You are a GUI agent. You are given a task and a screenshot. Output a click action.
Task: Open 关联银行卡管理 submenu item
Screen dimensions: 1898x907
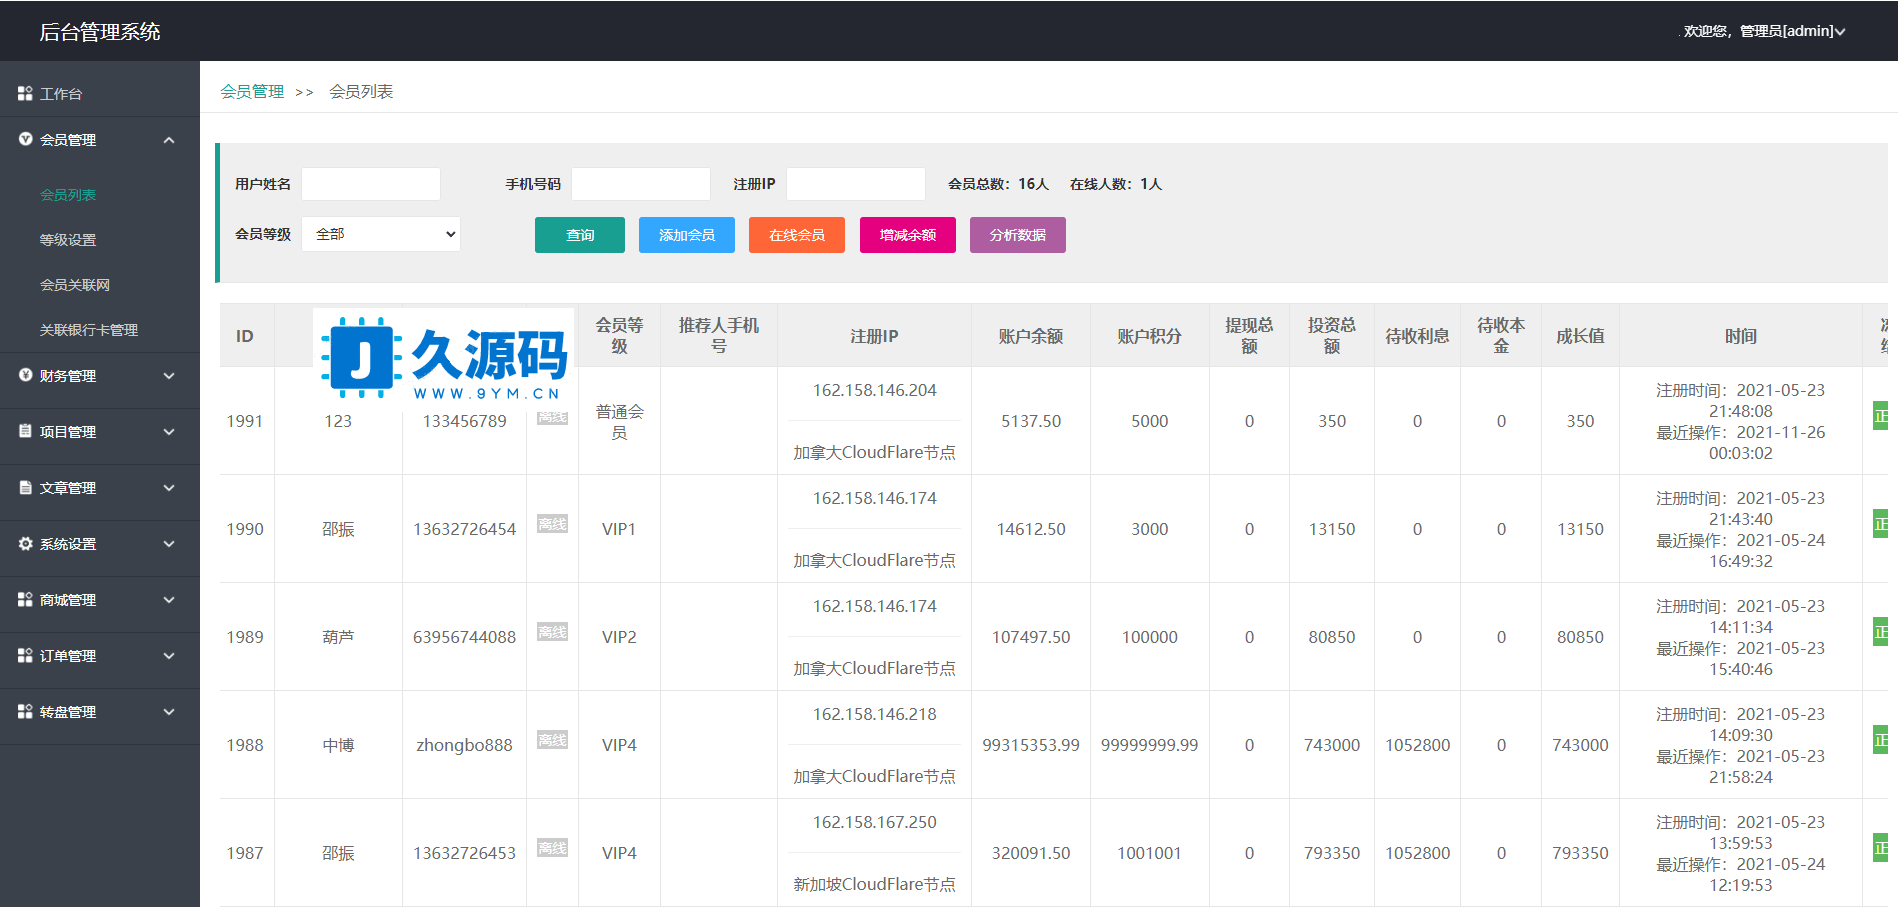[89, 330]
